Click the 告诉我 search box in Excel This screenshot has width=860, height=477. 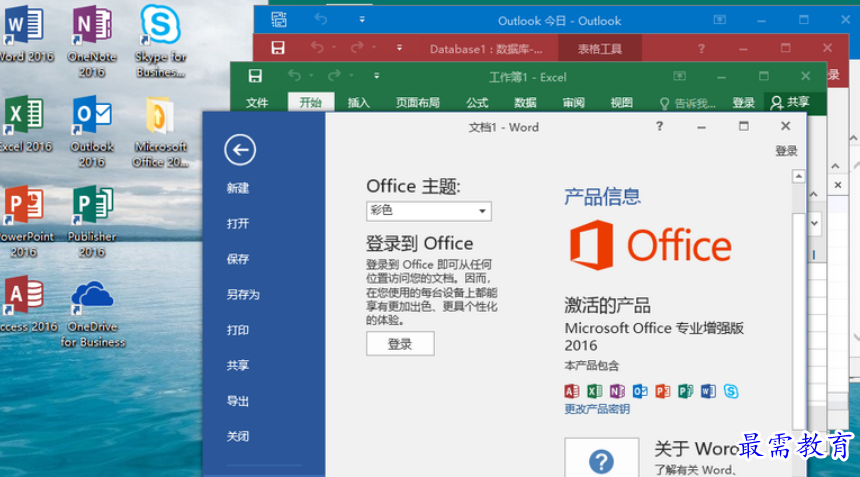point(688,103)
